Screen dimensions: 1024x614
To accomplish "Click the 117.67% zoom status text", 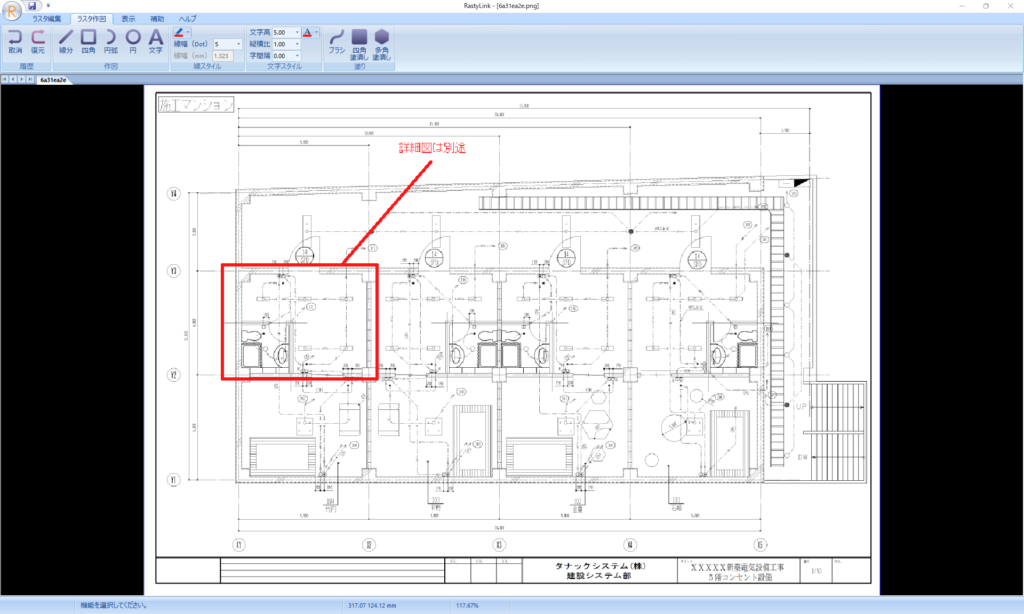I will click(x=467, y=606).
